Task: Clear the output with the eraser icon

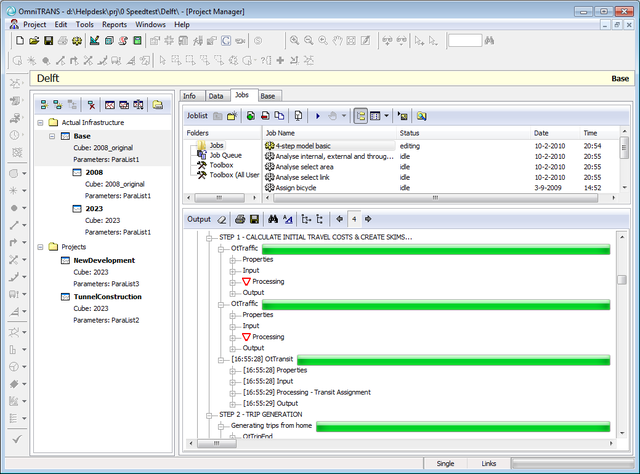Action: coord(222,219)
